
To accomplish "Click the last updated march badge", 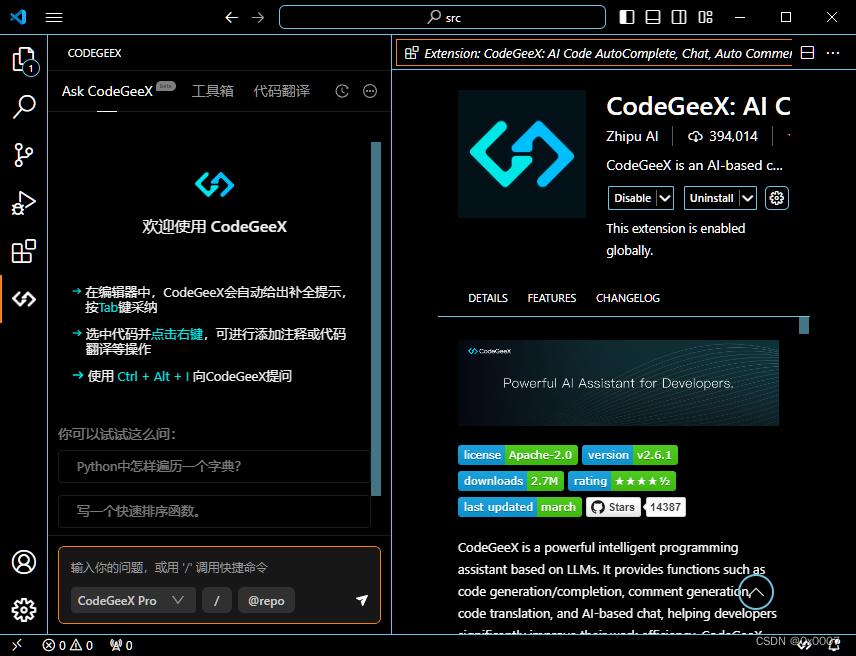I will click(x=520, y=507).
